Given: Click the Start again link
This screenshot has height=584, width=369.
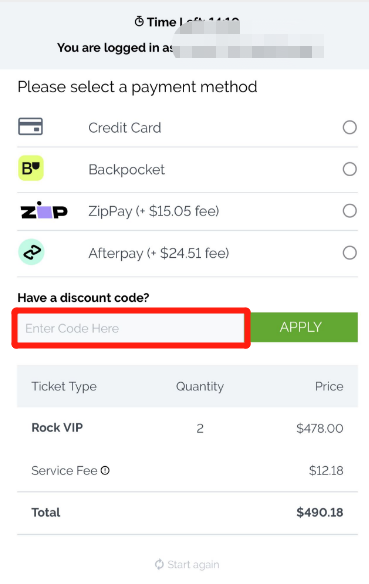Looking at the screenshot, I should coord(187,565).
